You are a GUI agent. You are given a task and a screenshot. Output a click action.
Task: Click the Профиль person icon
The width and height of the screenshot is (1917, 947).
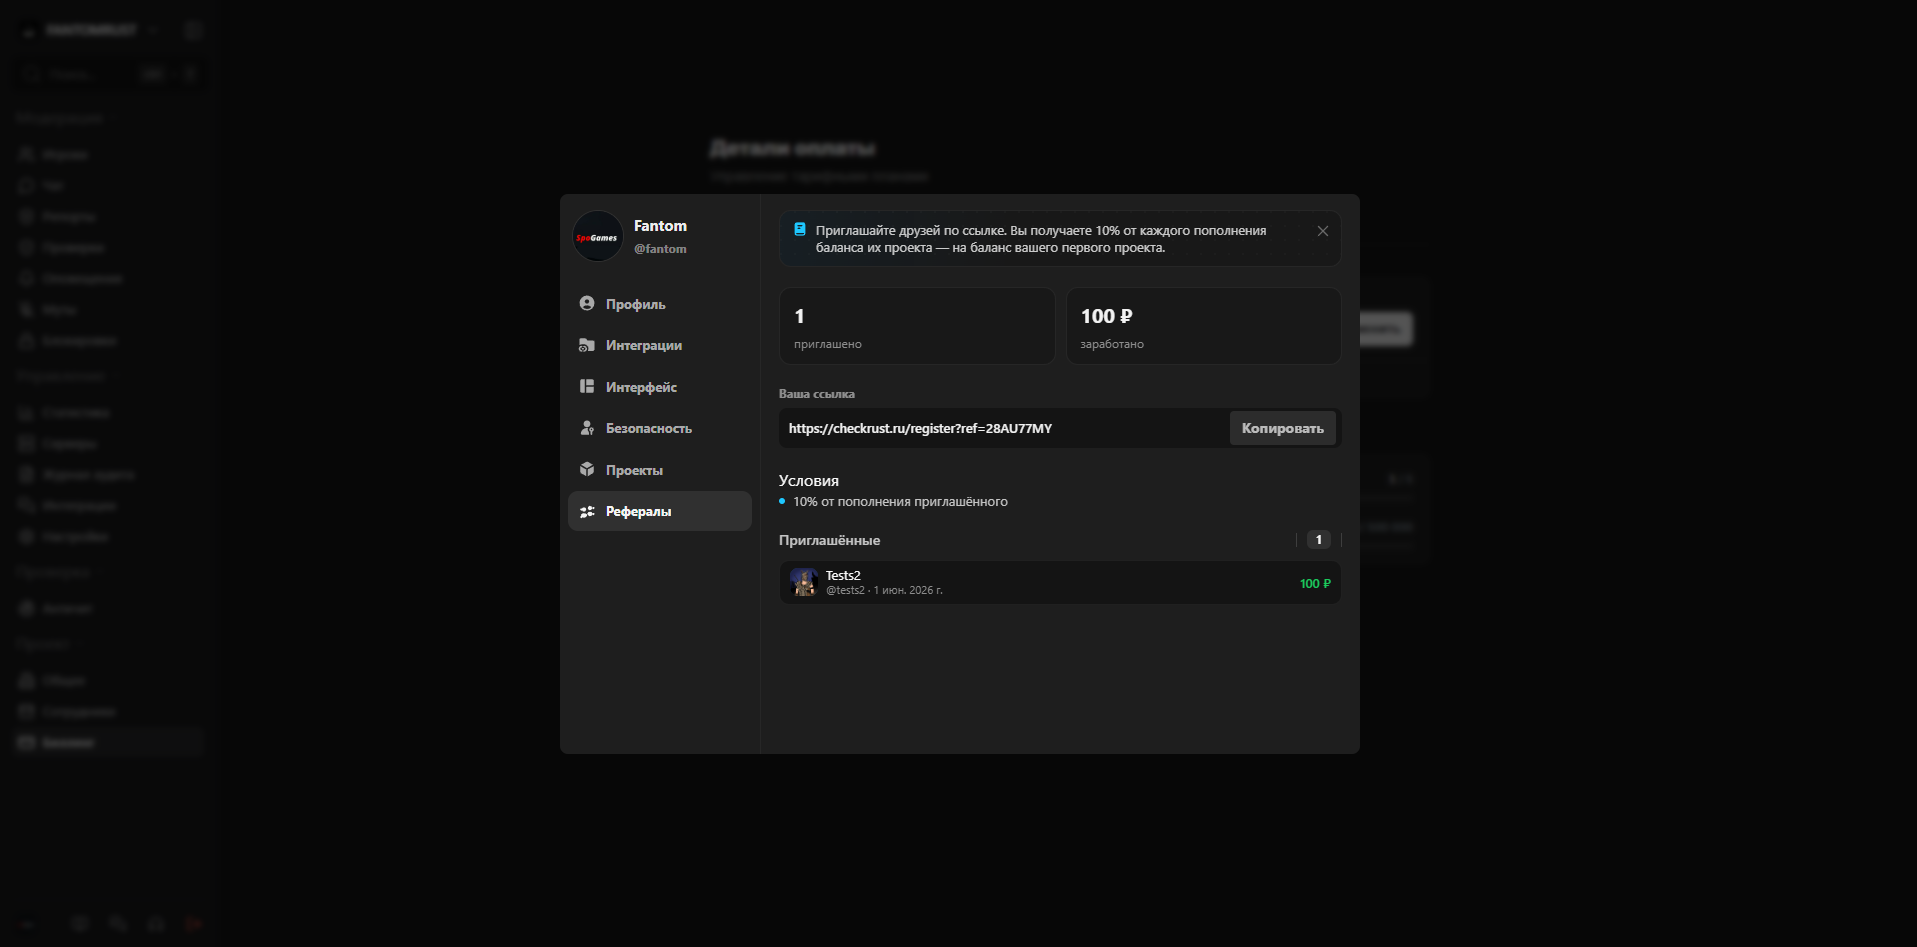pyautogui.click(x=587, y=303)
